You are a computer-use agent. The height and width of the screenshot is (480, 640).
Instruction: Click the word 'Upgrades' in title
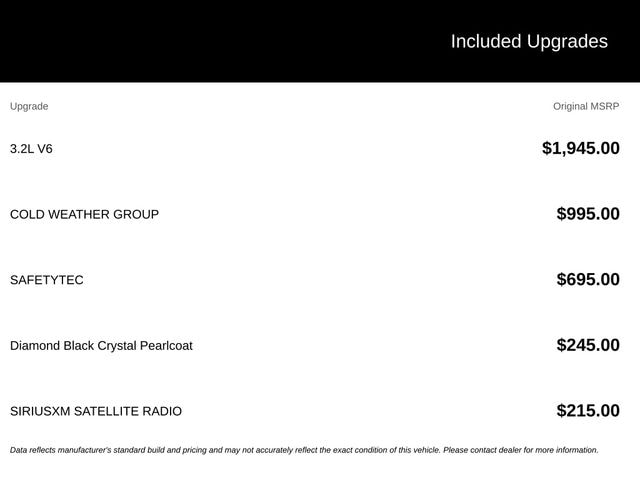pyautogui.click(x=567, y=42)
